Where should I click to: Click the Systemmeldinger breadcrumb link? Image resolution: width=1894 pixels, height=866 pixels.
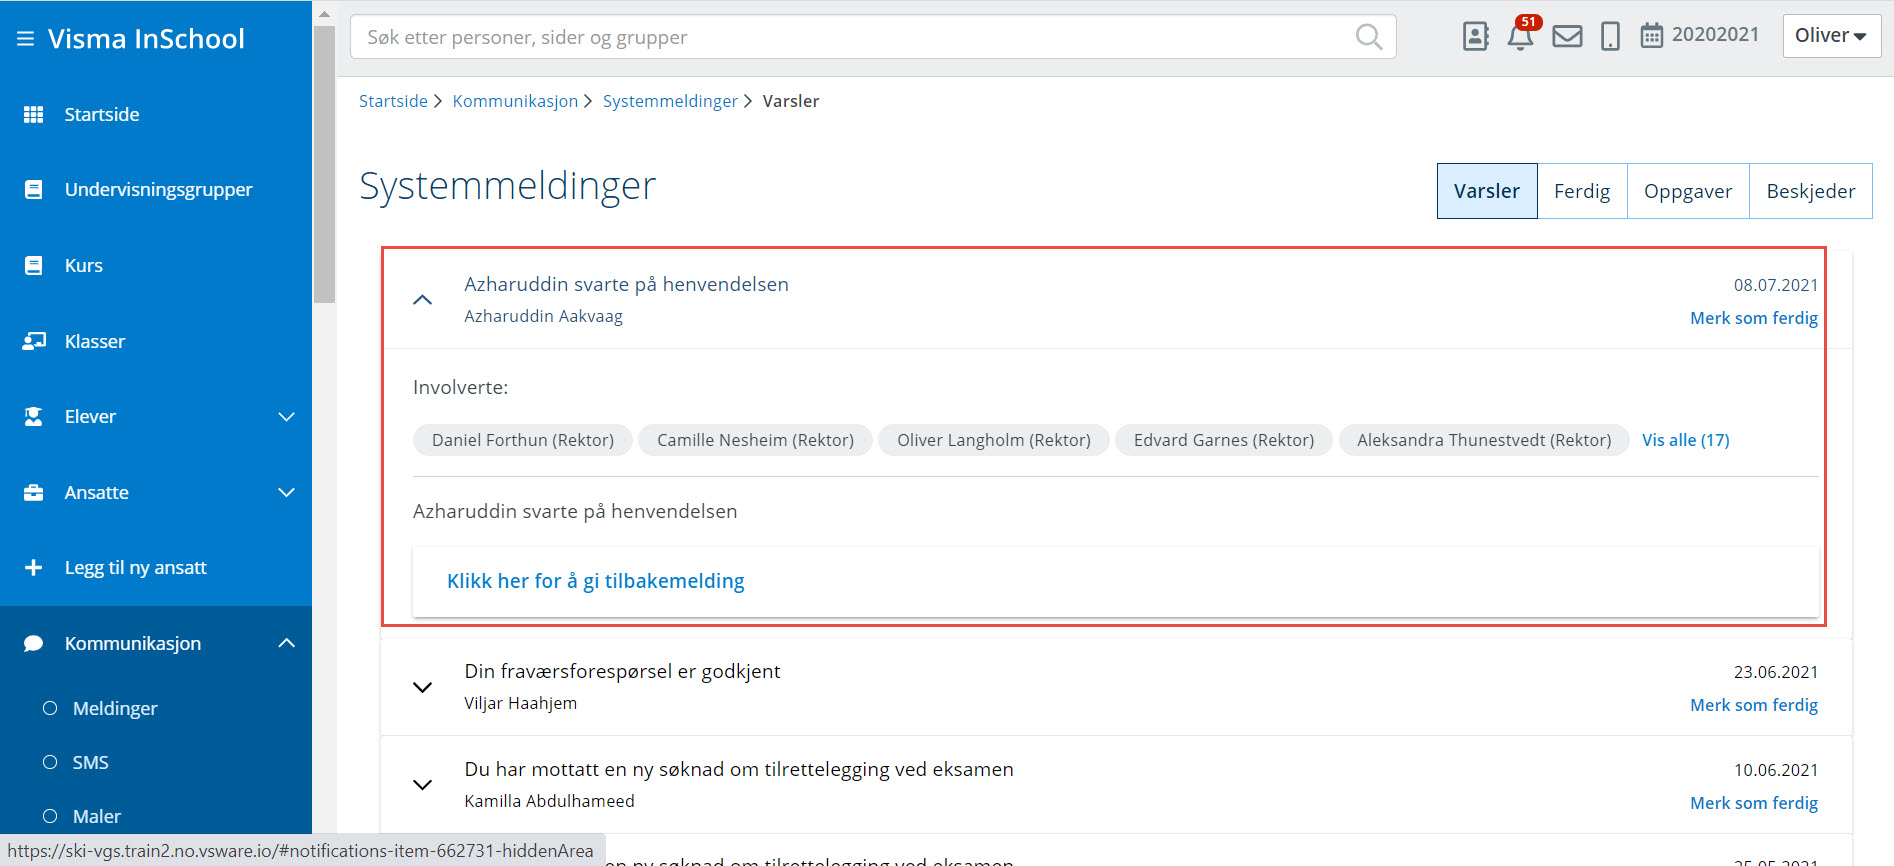pyautogui.click(x=670, y=101)
